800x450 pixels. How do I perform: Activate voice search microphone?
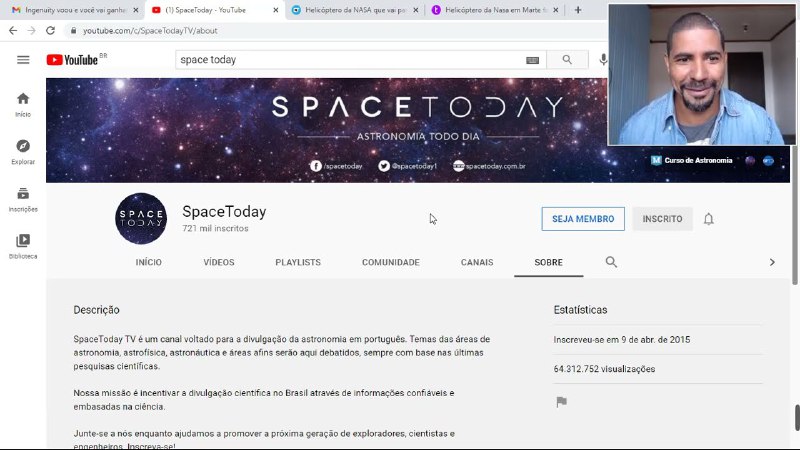pos(603,60)
